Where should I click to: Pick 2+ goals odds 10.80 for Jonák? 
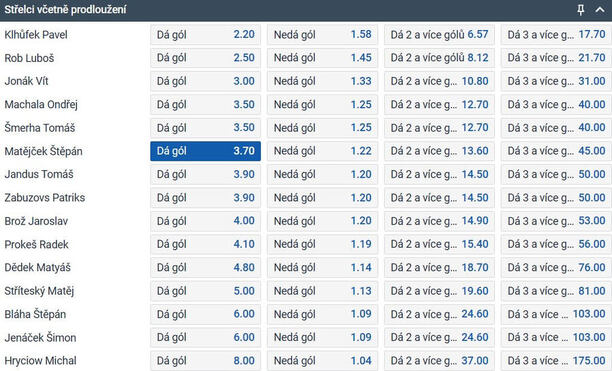coord(439,81)
